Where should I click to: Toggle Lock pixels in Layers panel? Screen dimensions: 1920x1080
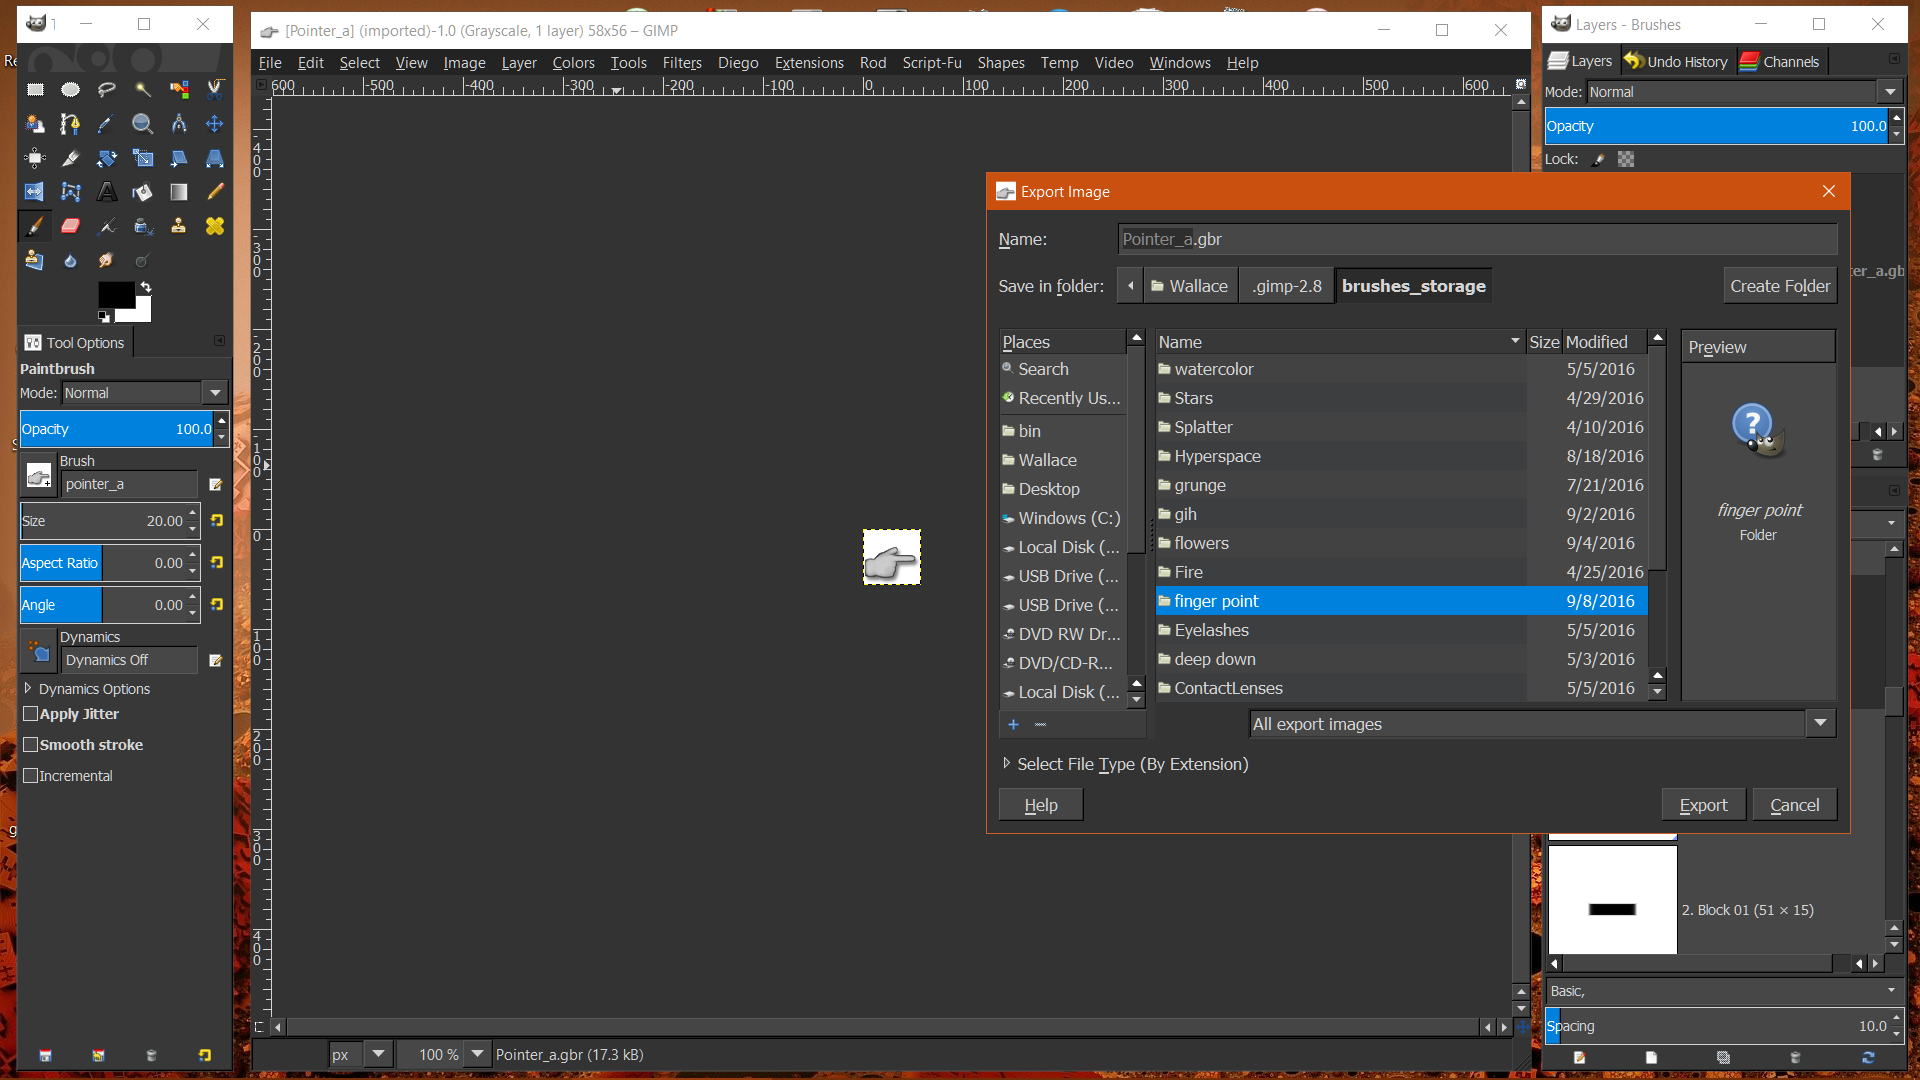tap(1599, 159)
